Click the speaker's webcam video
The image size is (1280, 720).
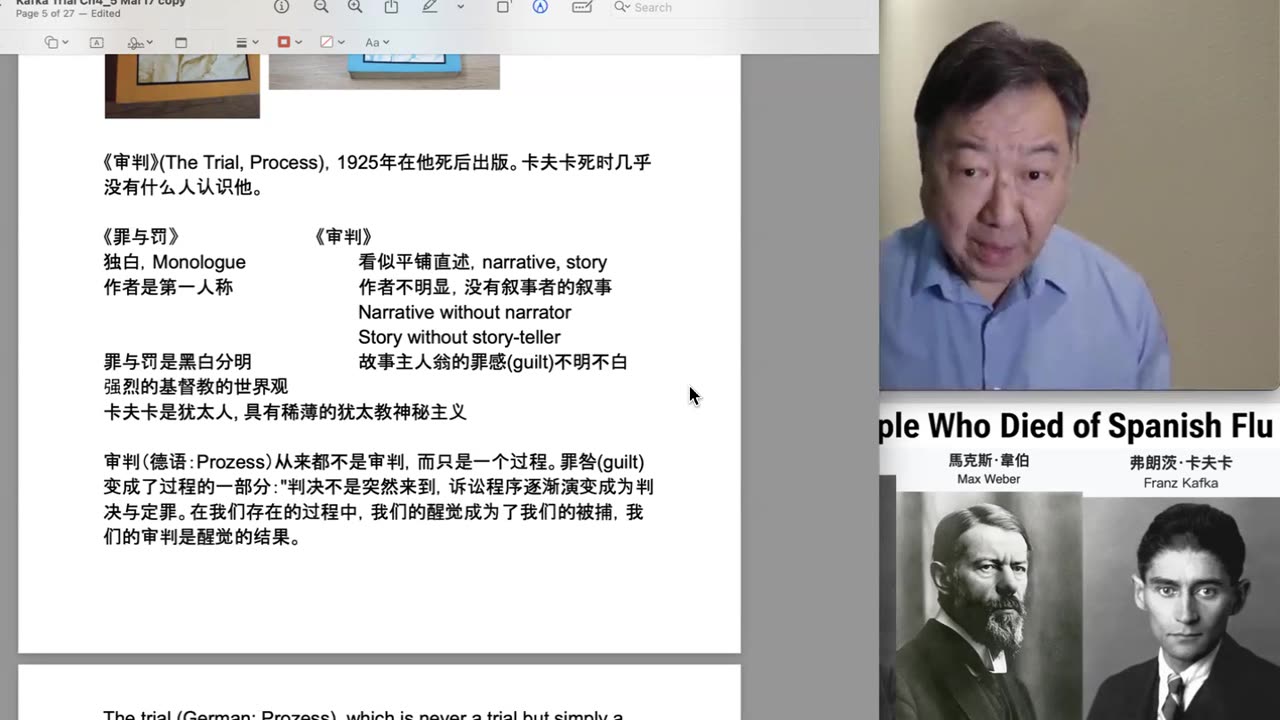1079,195
